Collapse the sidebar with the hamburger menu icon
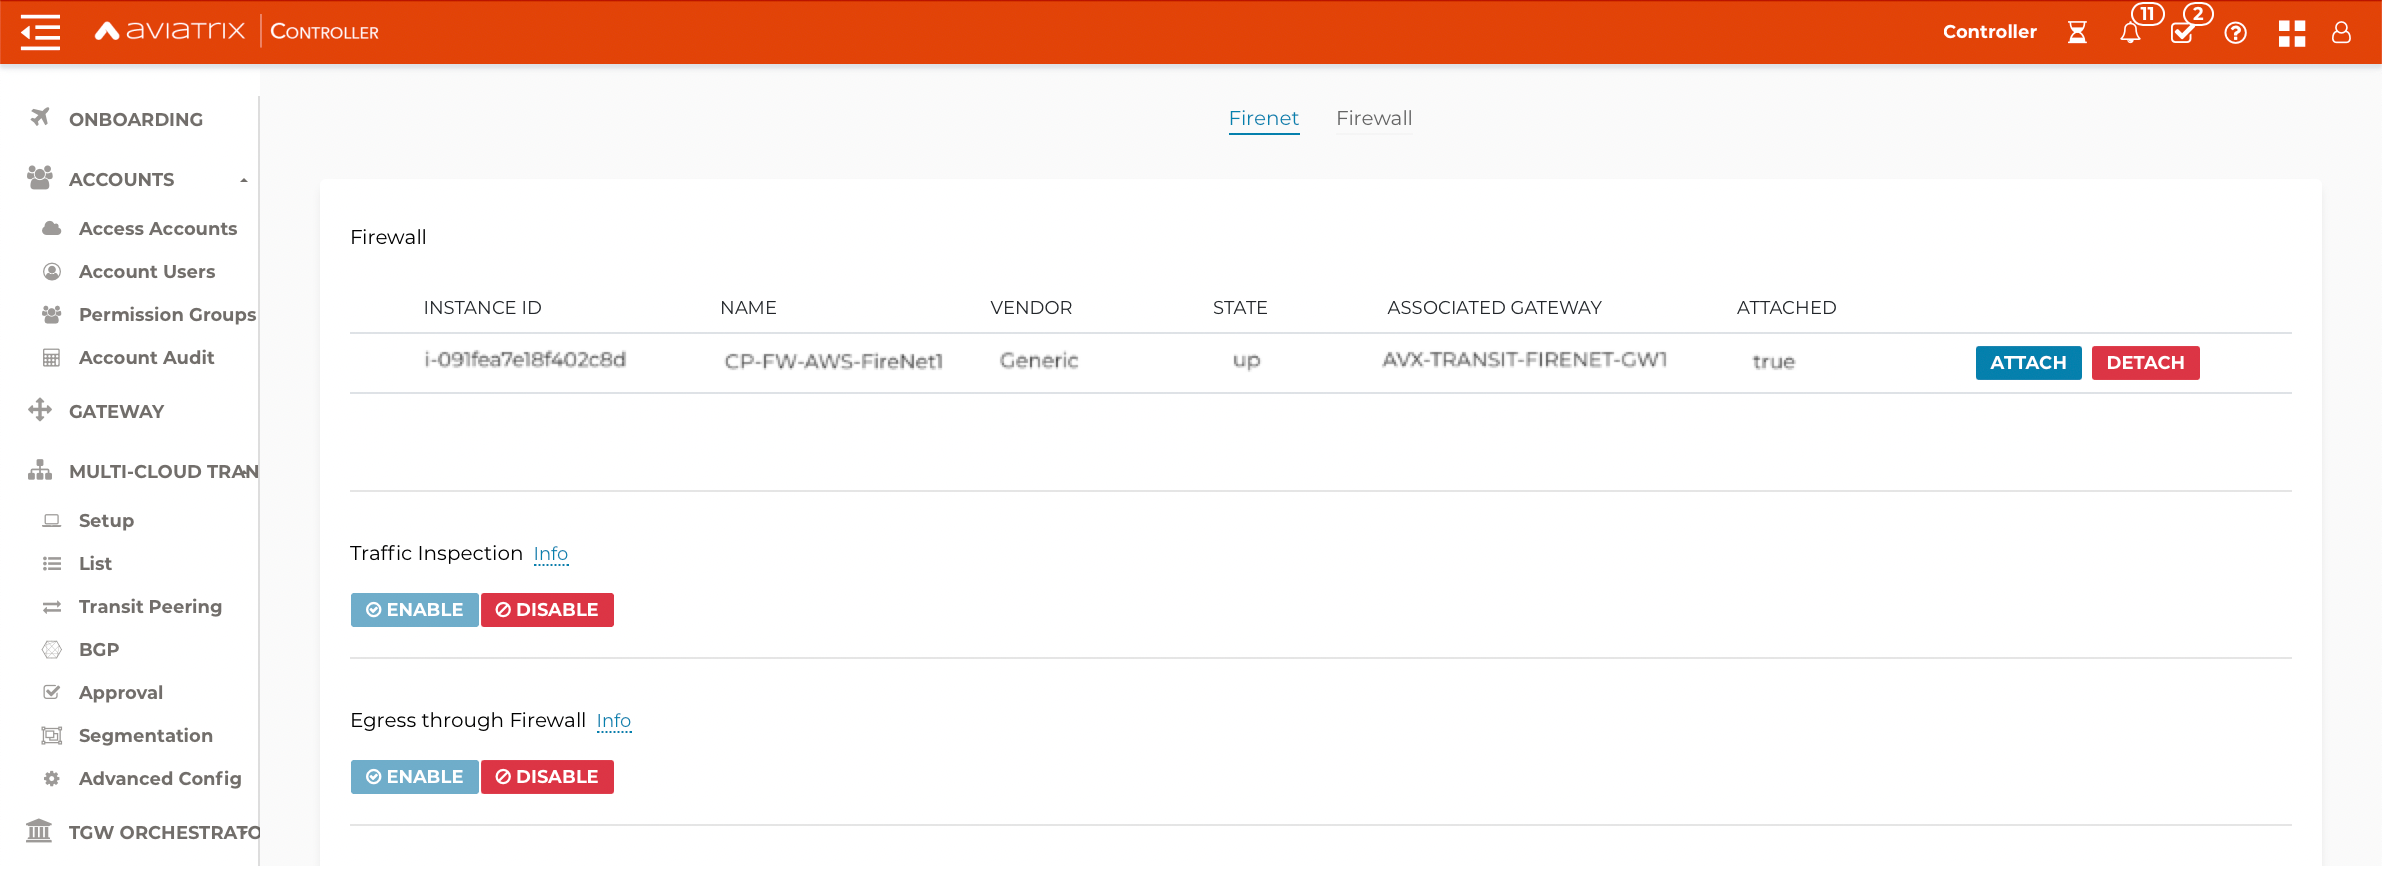This screenshot has width=2382, height=870. click(40, 32)
